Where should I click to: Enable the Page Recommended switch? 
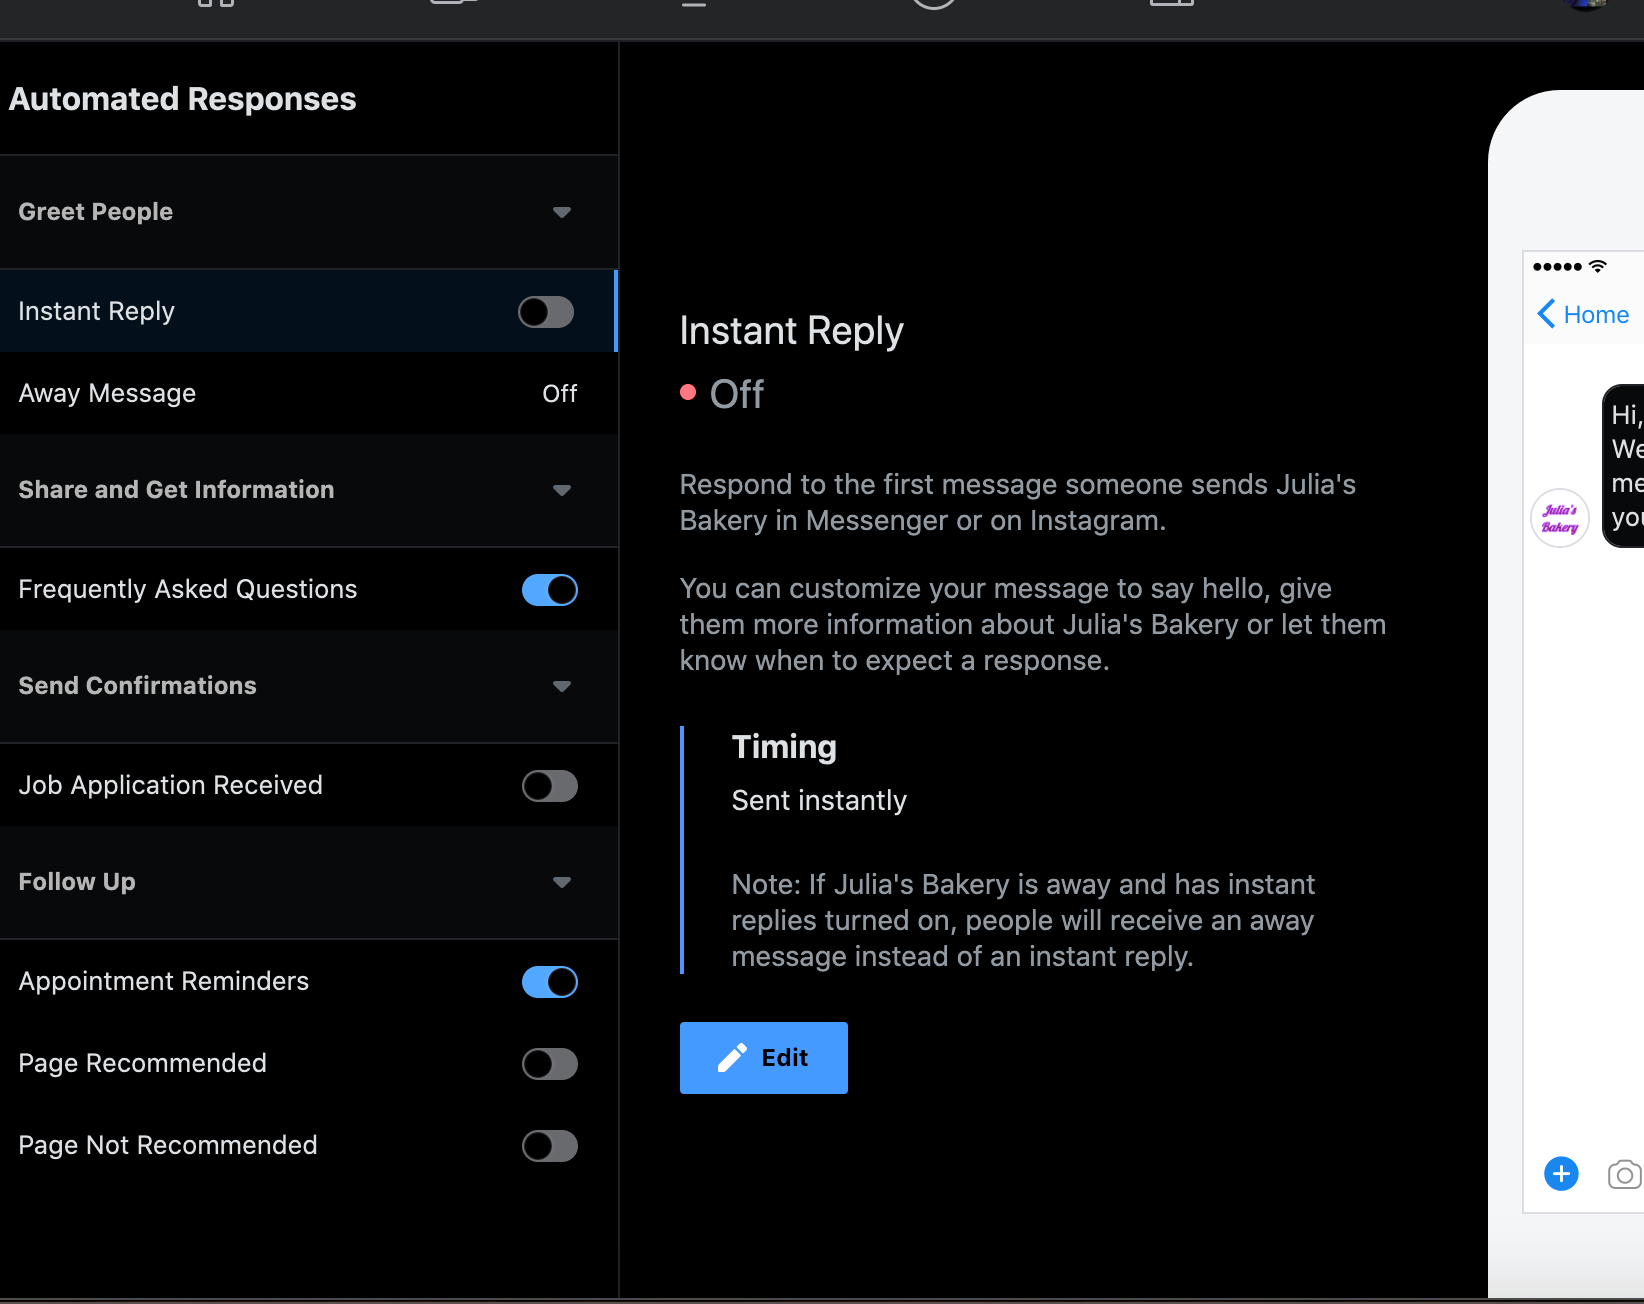[550, 1064]
